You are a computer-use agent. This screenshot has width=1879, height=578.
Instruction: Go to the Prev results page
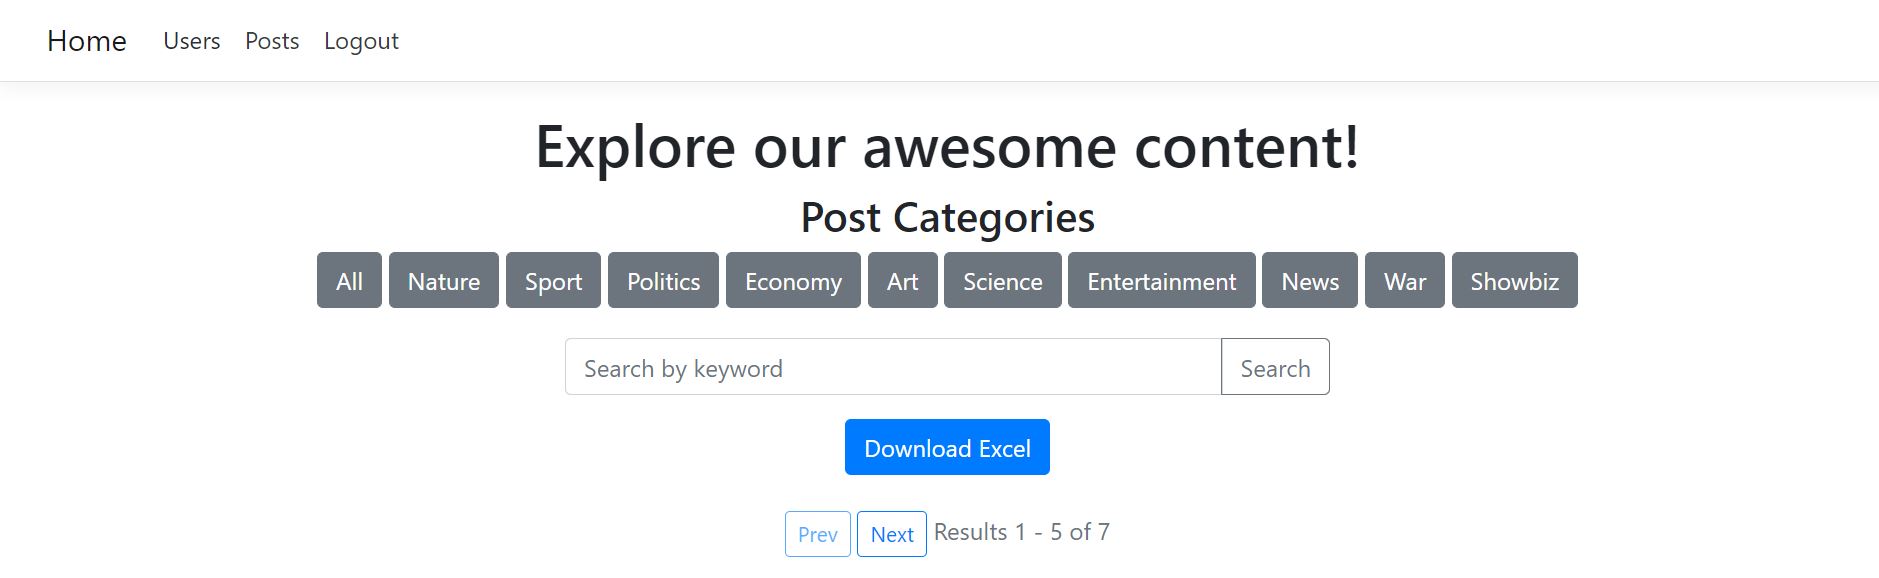[817, 534]
